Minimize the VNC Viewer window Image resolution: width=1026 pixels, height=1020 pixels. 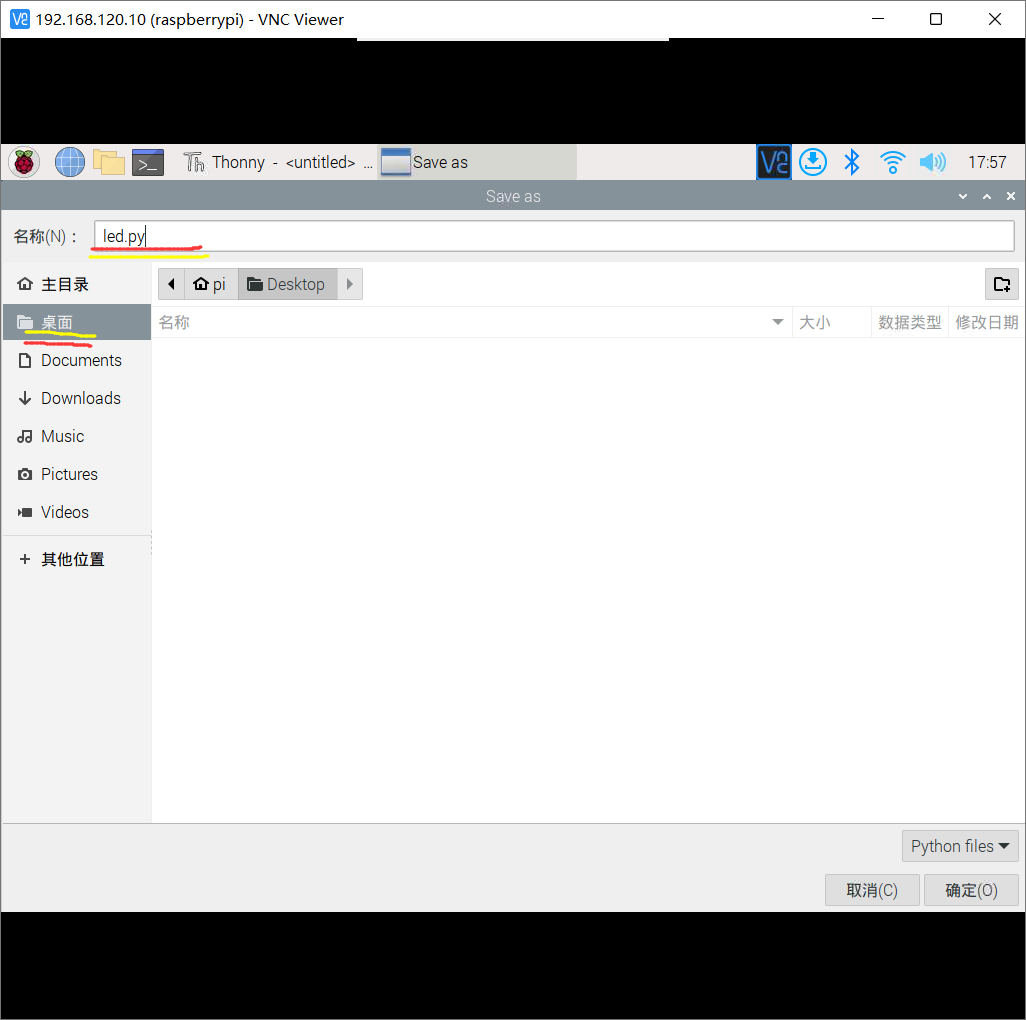tap(877, 19)
